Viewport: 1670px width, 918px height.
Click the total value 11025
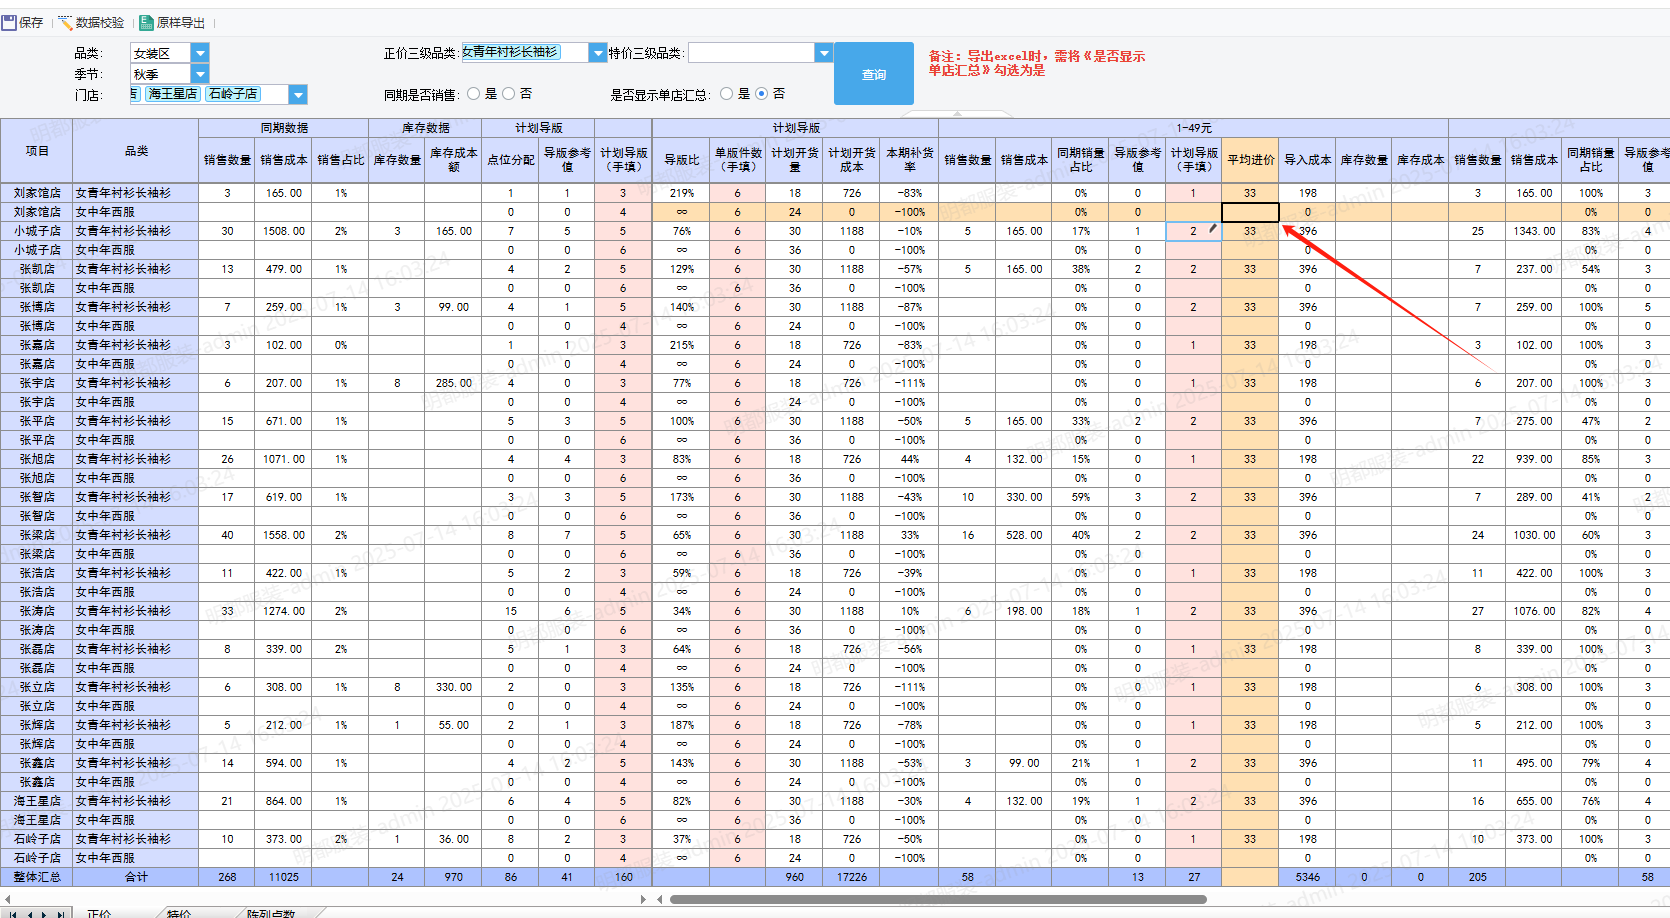(x=284, y=877)
